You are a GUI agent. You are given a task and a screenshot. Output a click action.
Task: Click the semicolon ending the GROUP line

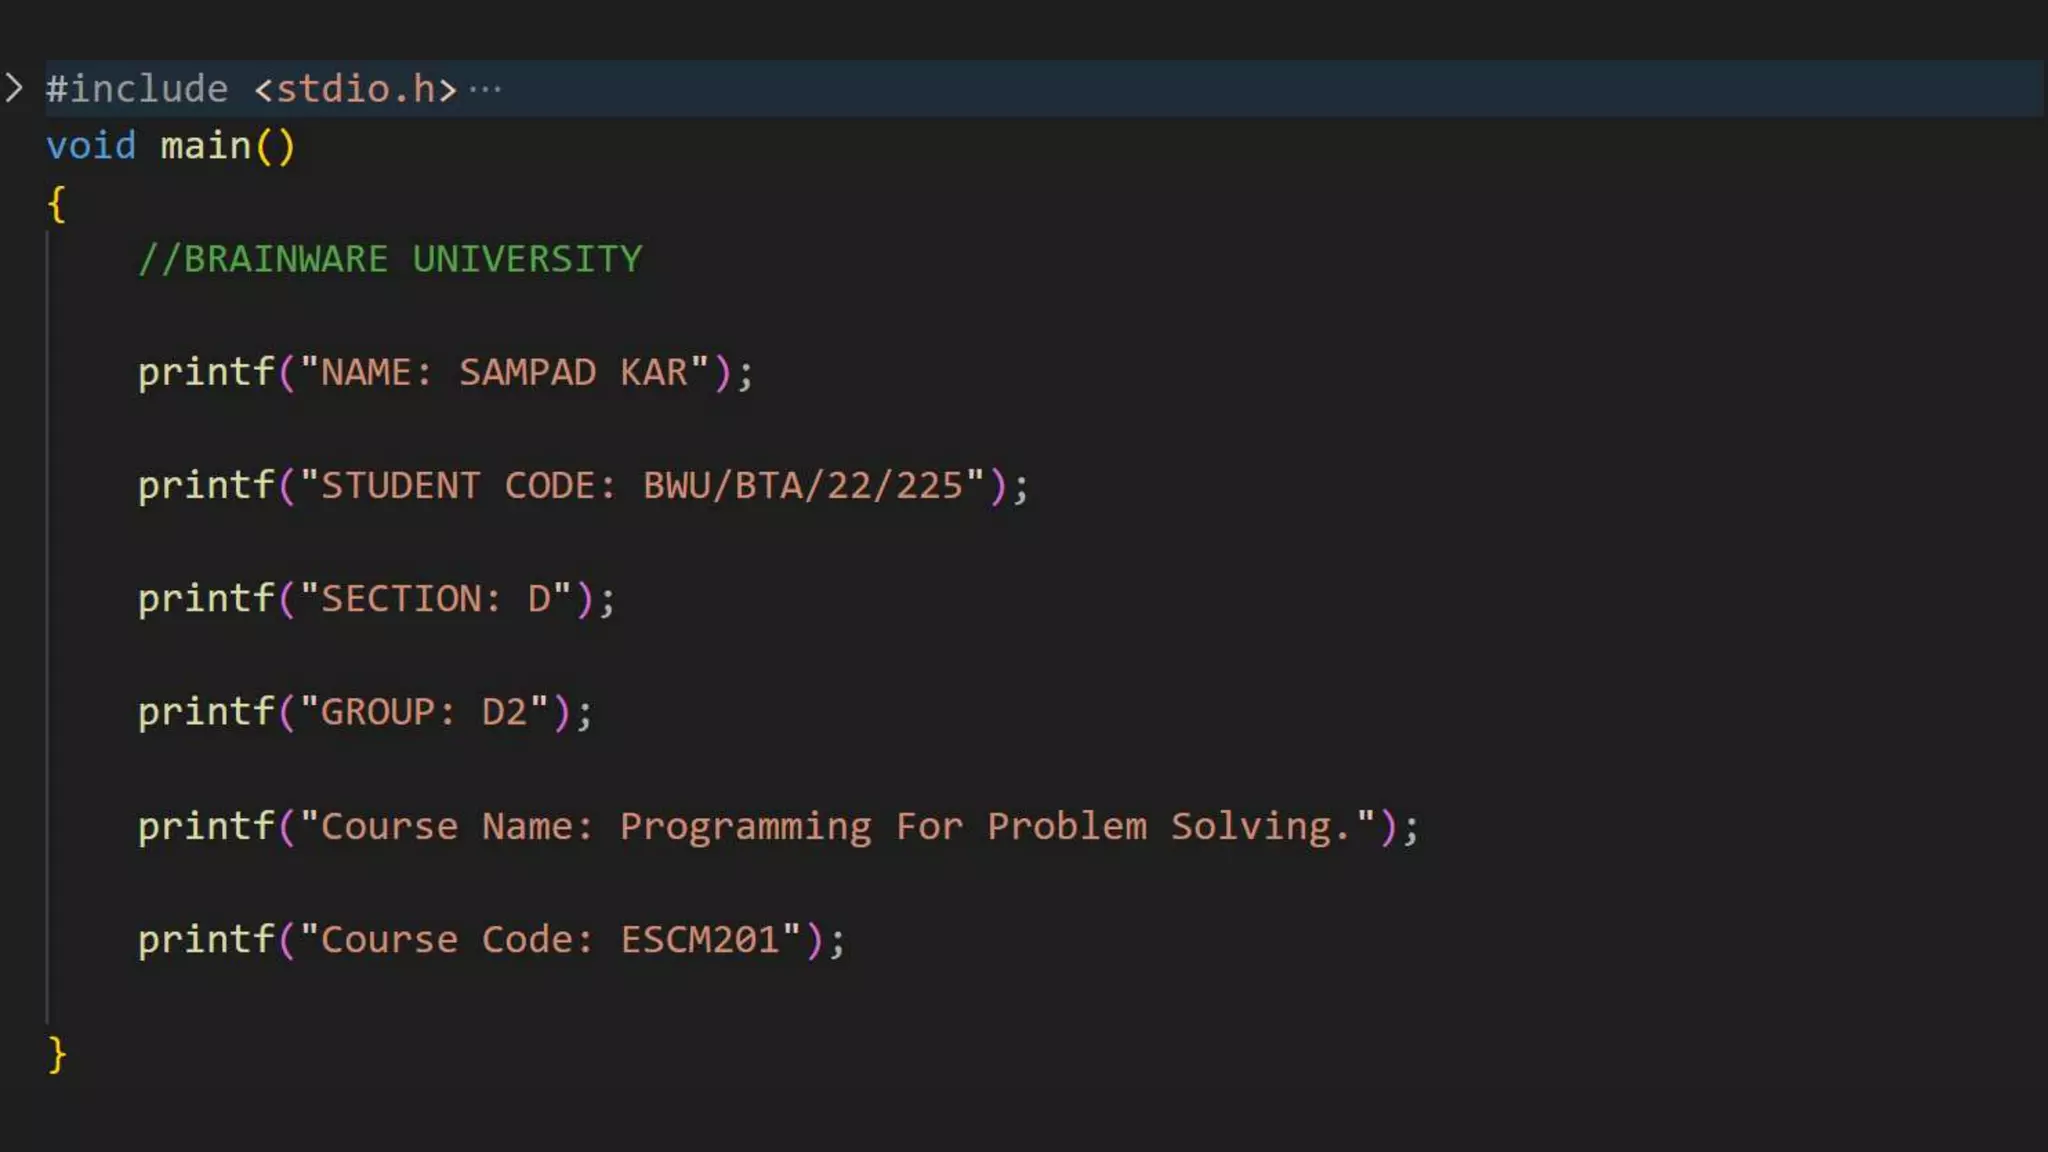click(x=585, y=714)
